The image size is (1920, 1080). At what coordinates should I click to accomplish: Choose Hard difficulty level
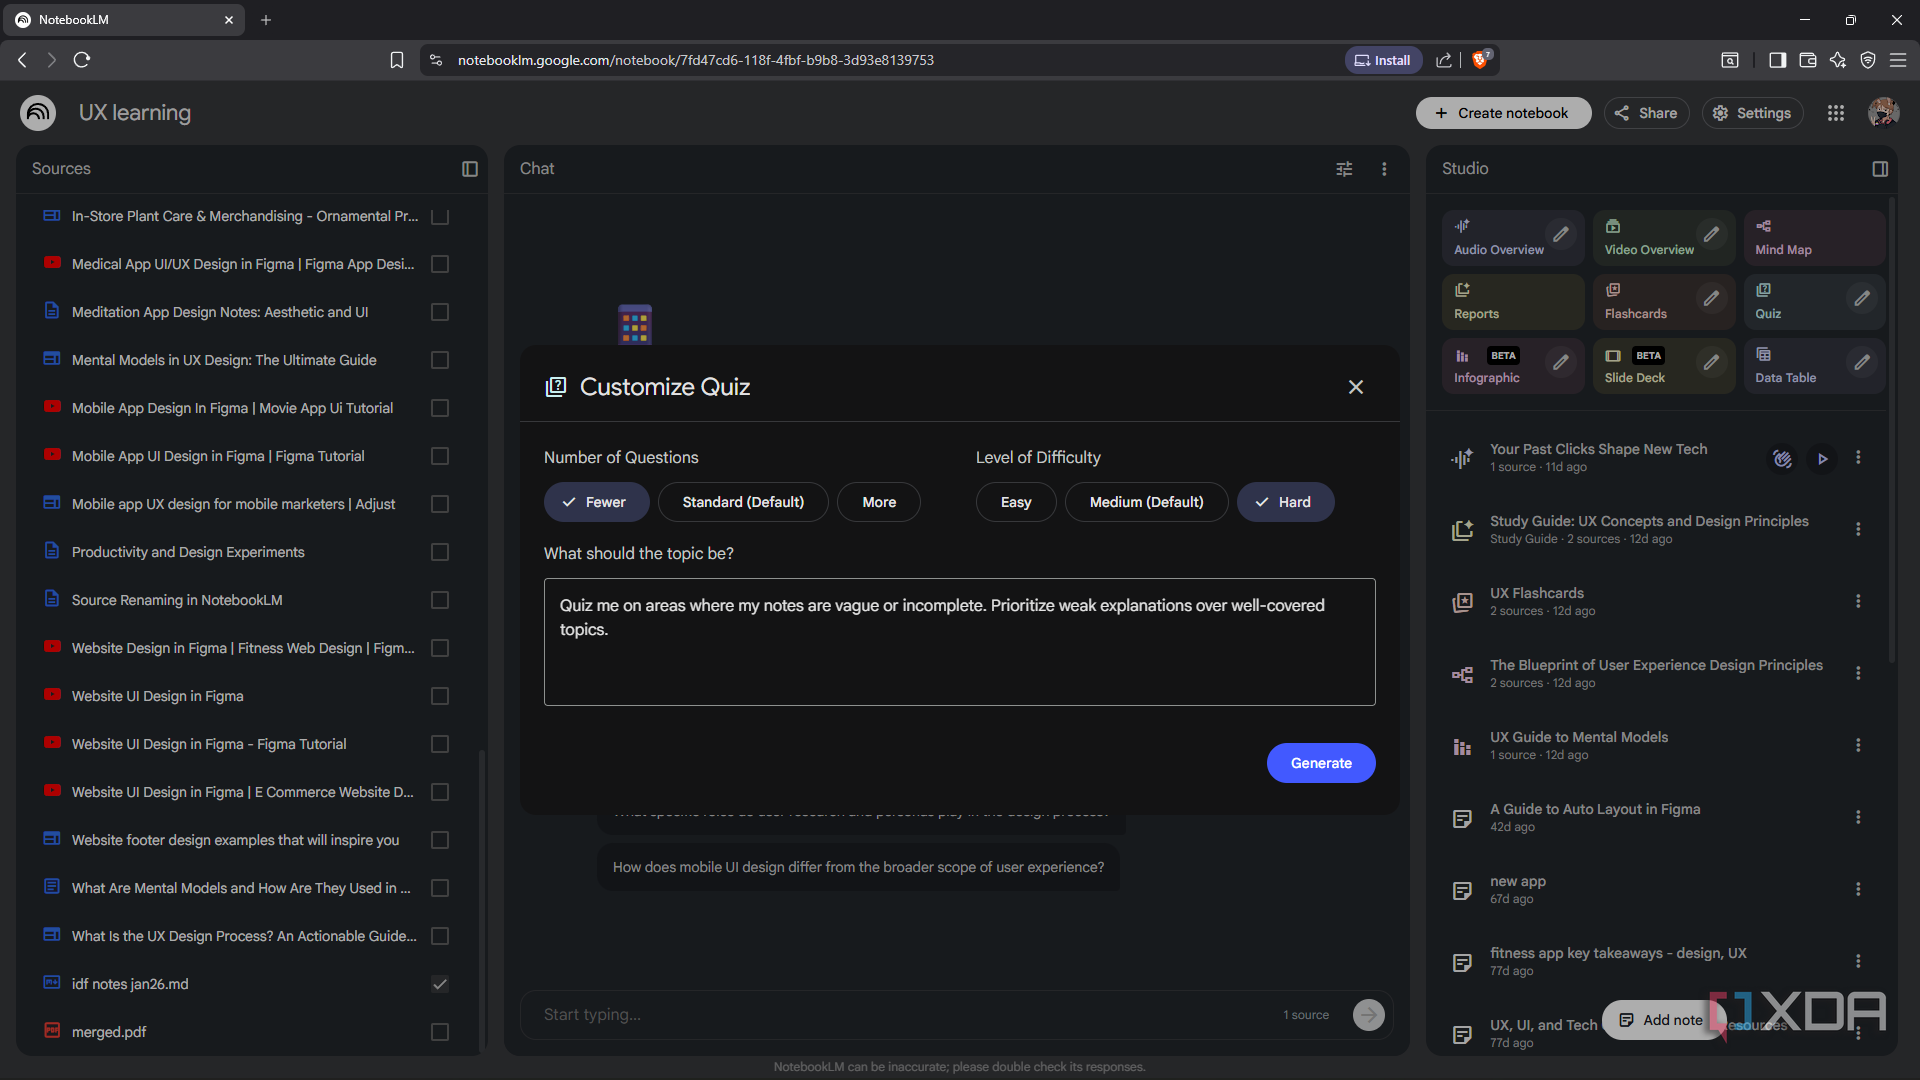pos(1285,502)
